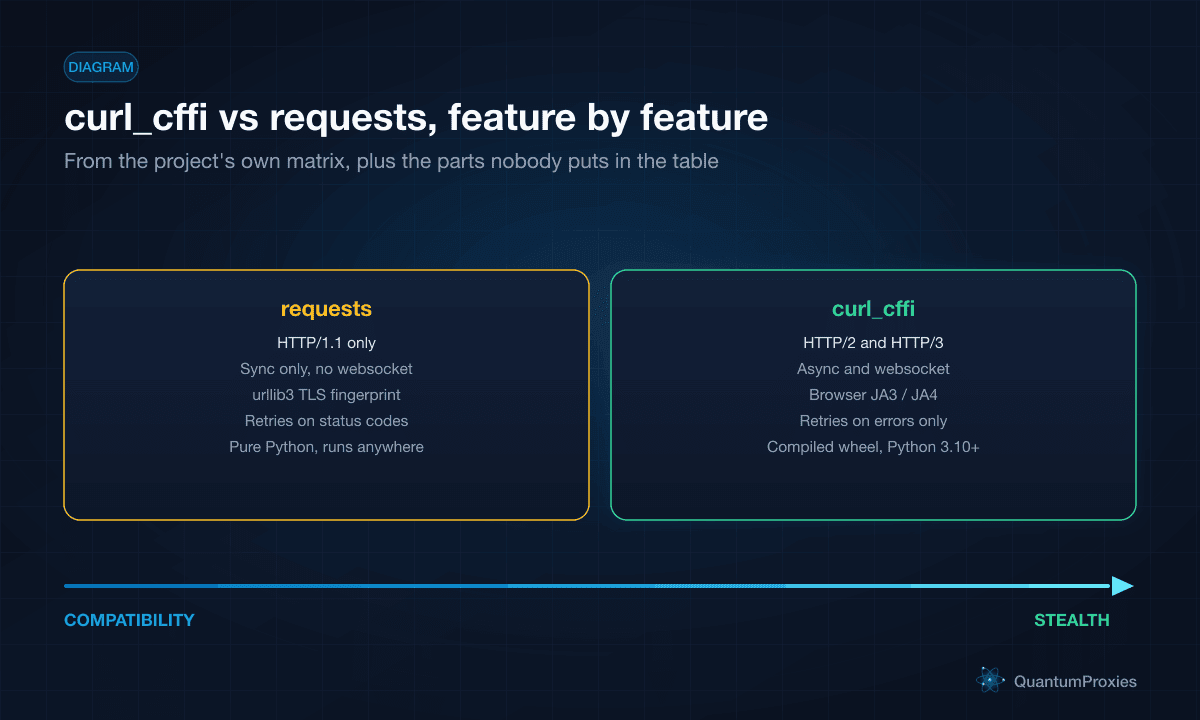Click the title 'curl_cffi vs requests, feature by feature'

click(416, 118)
